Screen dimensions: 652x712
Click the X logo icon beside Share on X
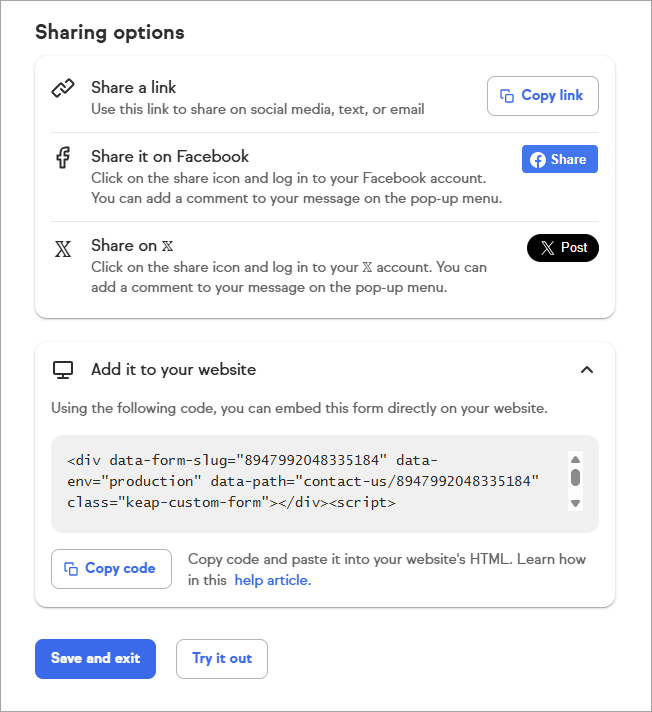[x=63, y=249]
